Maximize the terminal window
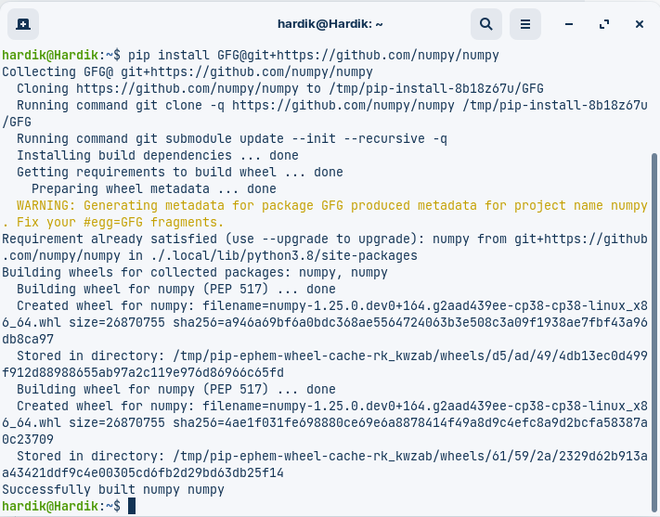The width and height of the screenshot is (660, 517). [x=604, y=24]
